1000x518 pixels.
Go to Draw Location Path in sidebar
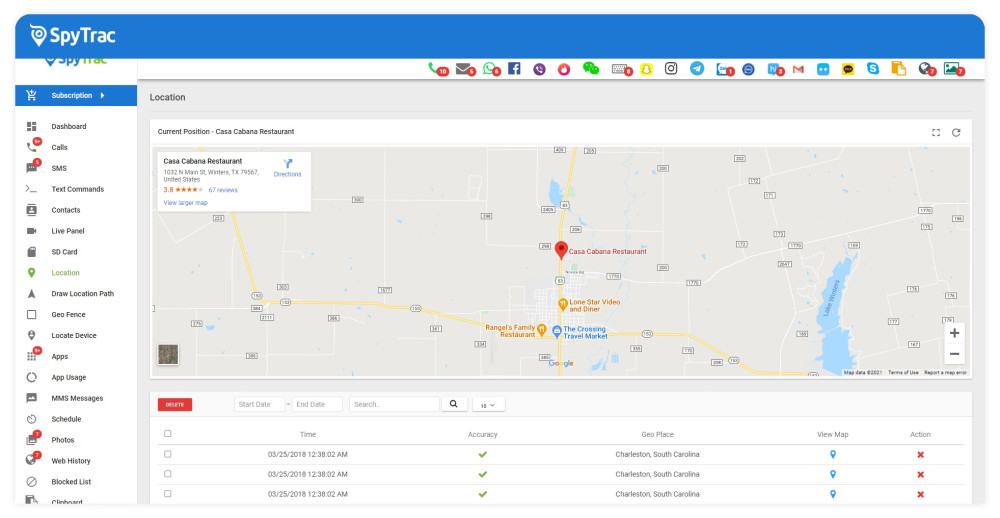[x=82, y=294]
